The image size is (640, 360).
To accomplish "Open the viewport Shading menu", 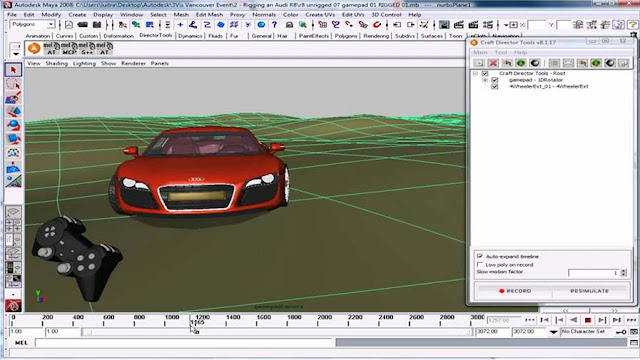I will click(56, 63).
